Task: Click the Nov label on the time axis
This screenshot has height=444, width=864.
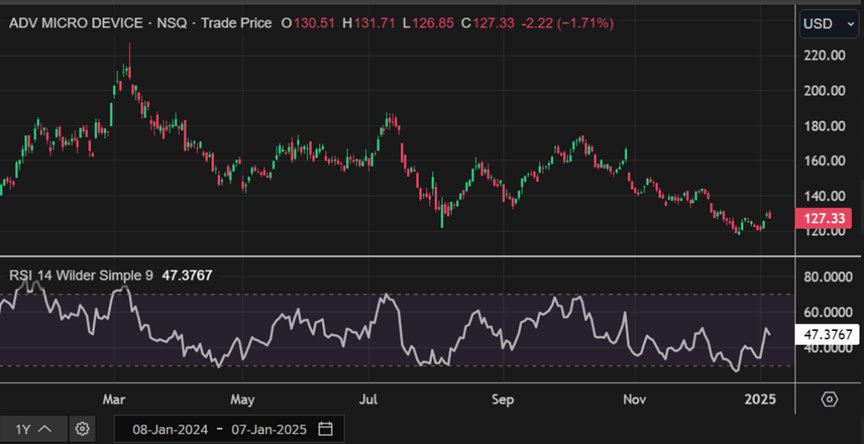Action: coord(635,399)
